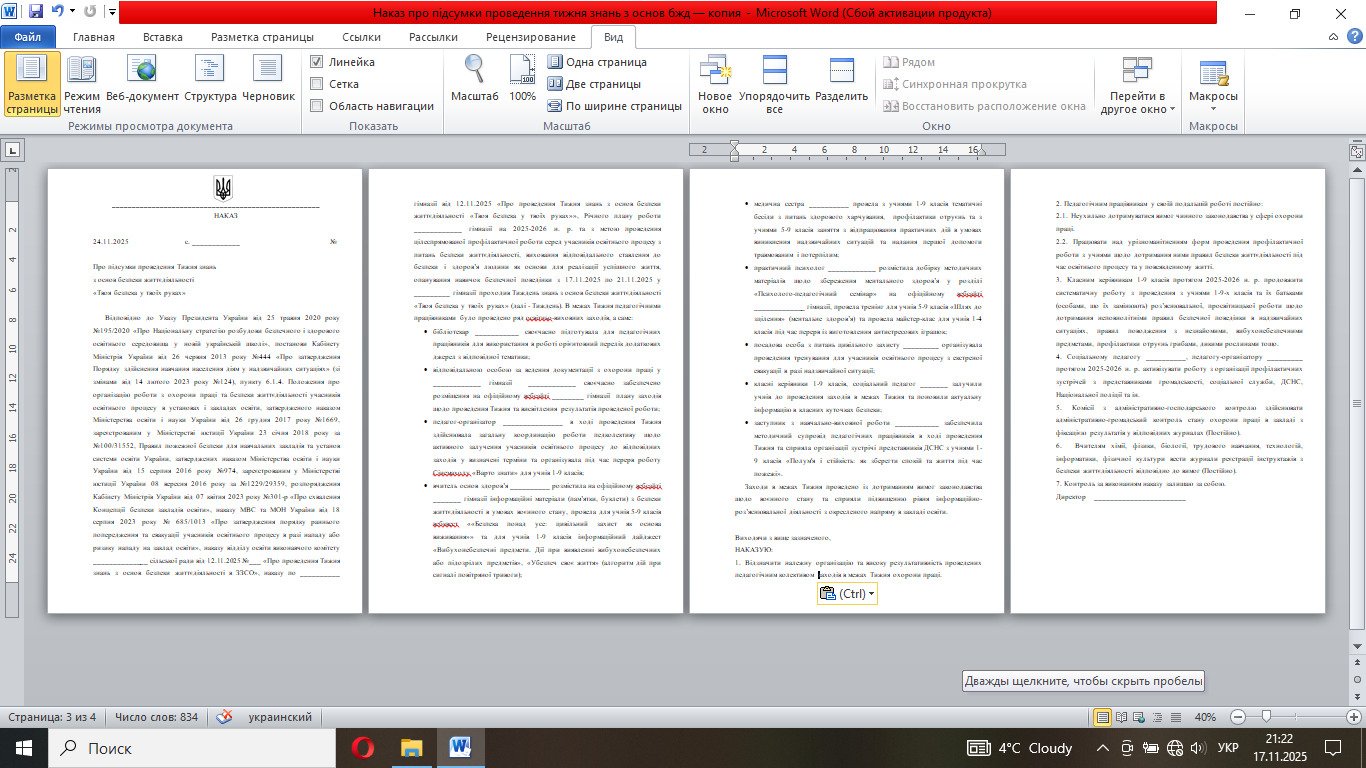Select the Web-document view icon
Image resolution: width=1366 pixels, height=768 pixels.
[143, 70]
